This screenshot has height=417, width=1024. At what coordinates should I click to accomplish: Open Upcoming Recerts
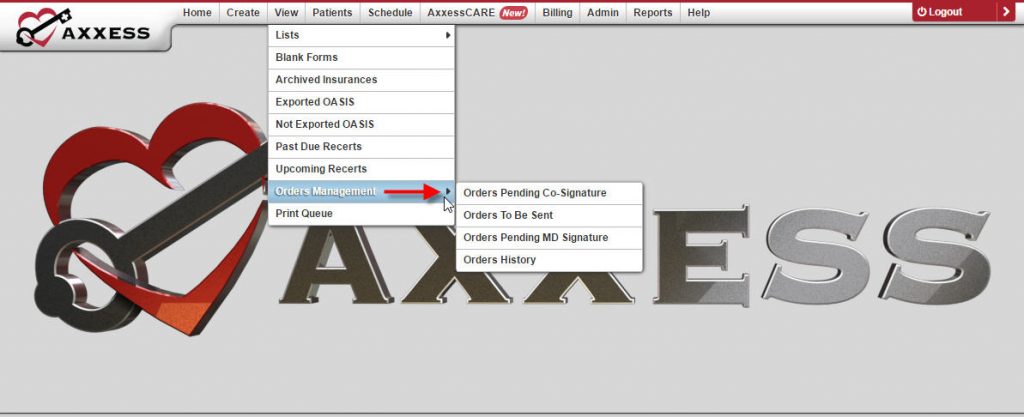point(361,169)
